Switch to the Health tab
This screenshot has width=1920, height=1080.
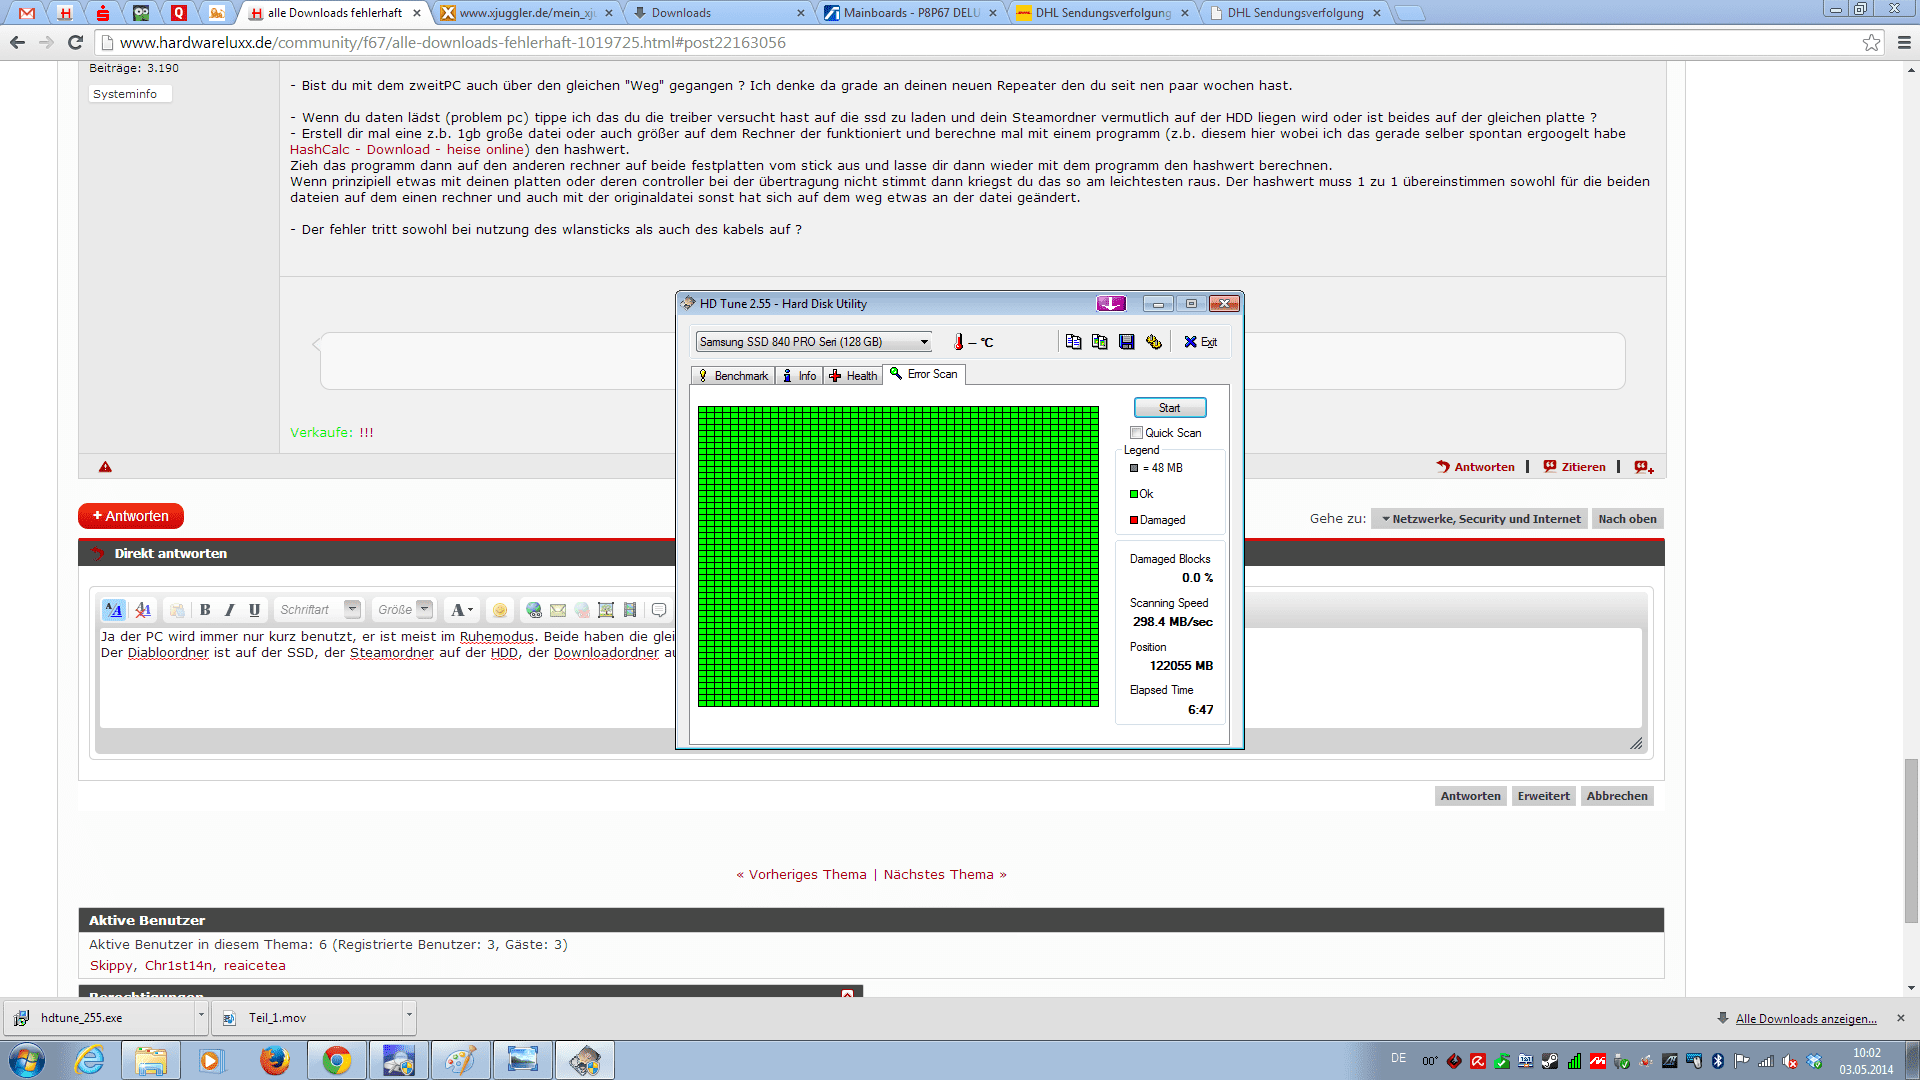[x=853, y=376]
